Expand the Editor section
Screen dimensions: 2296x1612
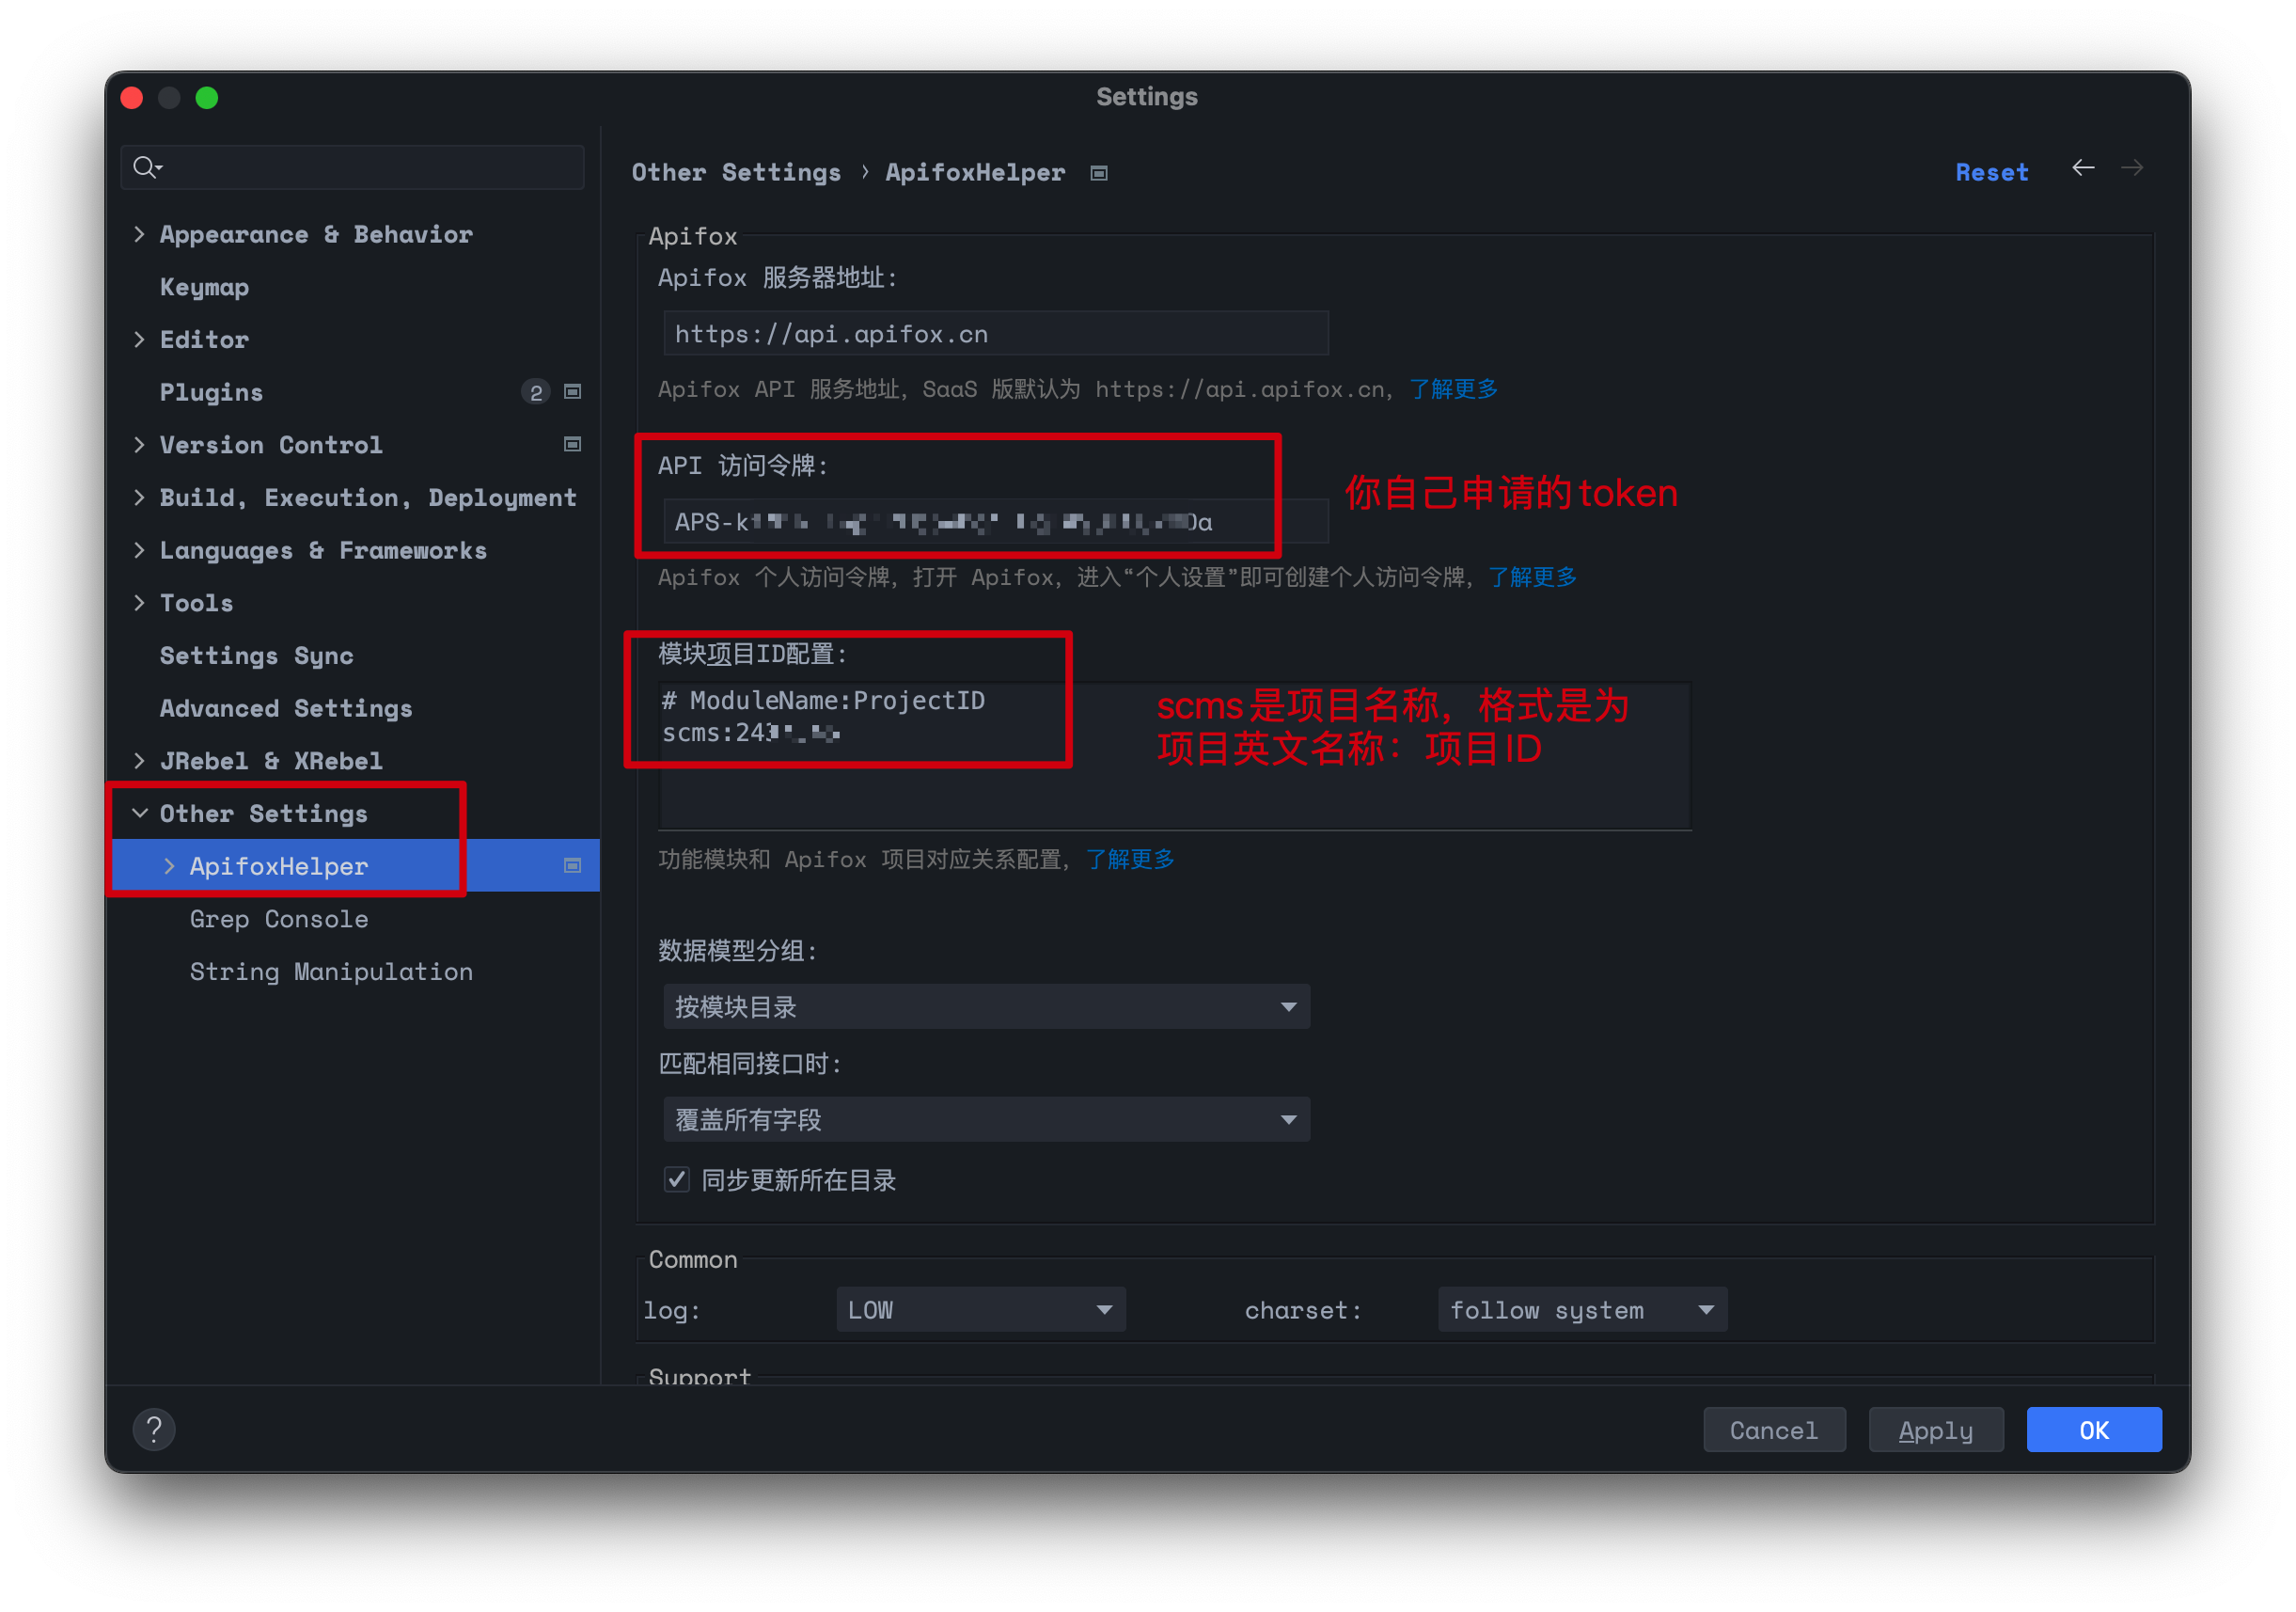(x=139, y=339)
